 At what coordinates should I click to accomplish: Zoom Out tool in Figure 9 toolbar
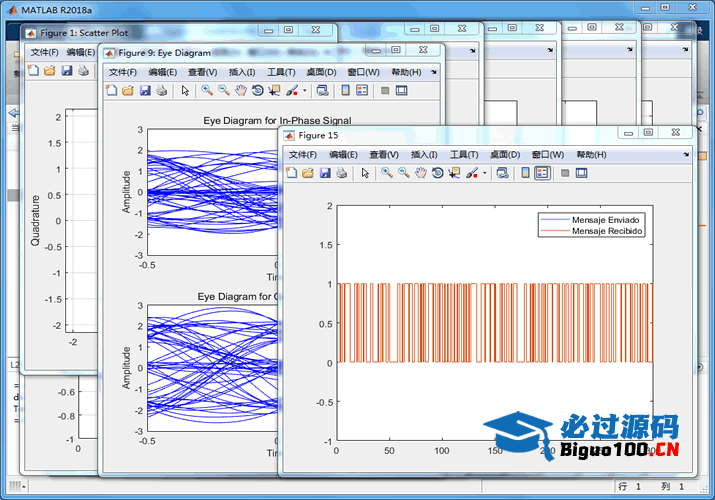click(x=223, y=91)
